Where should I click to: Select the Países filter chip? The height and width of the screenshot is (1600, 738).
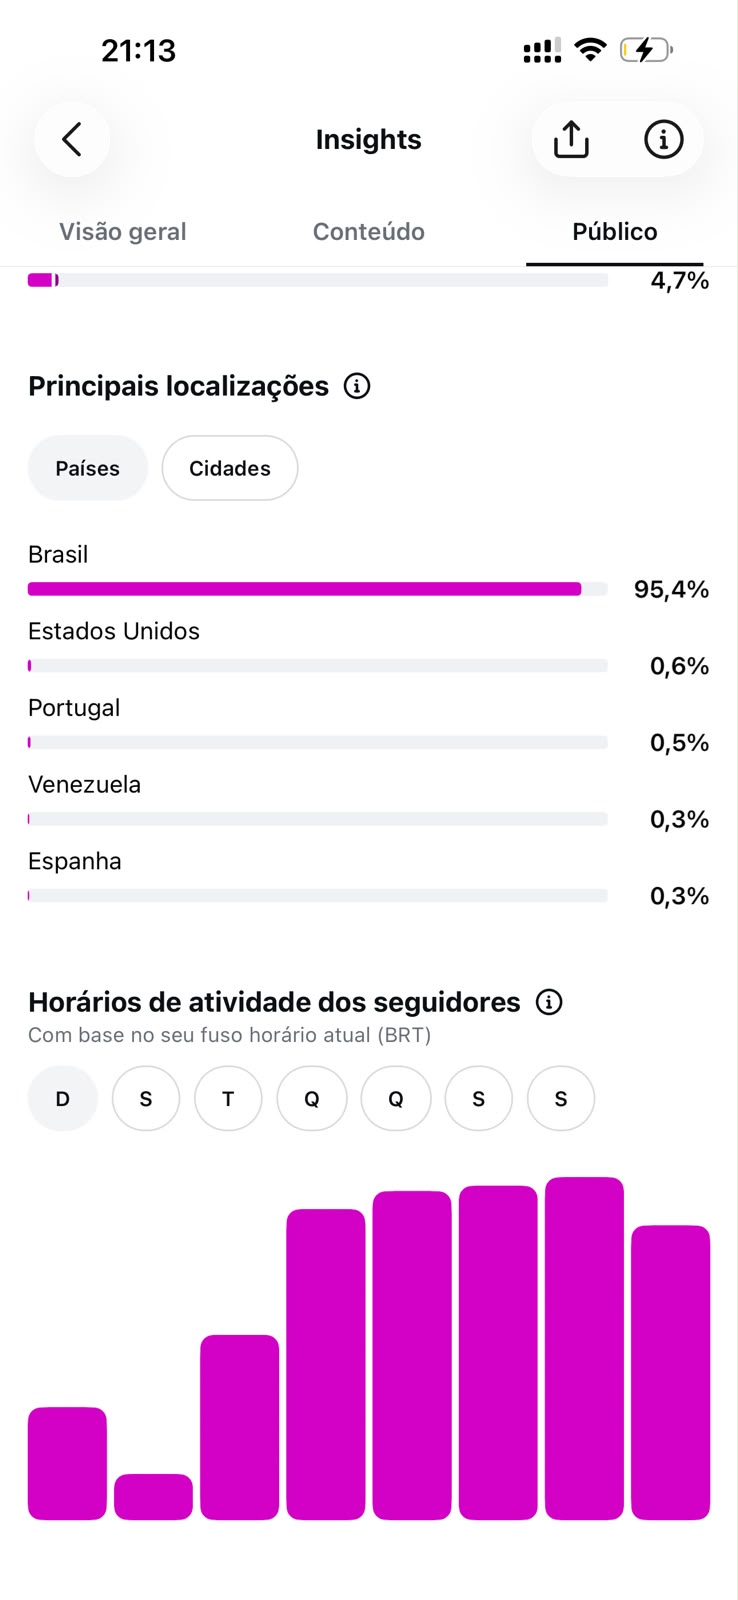click(88, 468)
